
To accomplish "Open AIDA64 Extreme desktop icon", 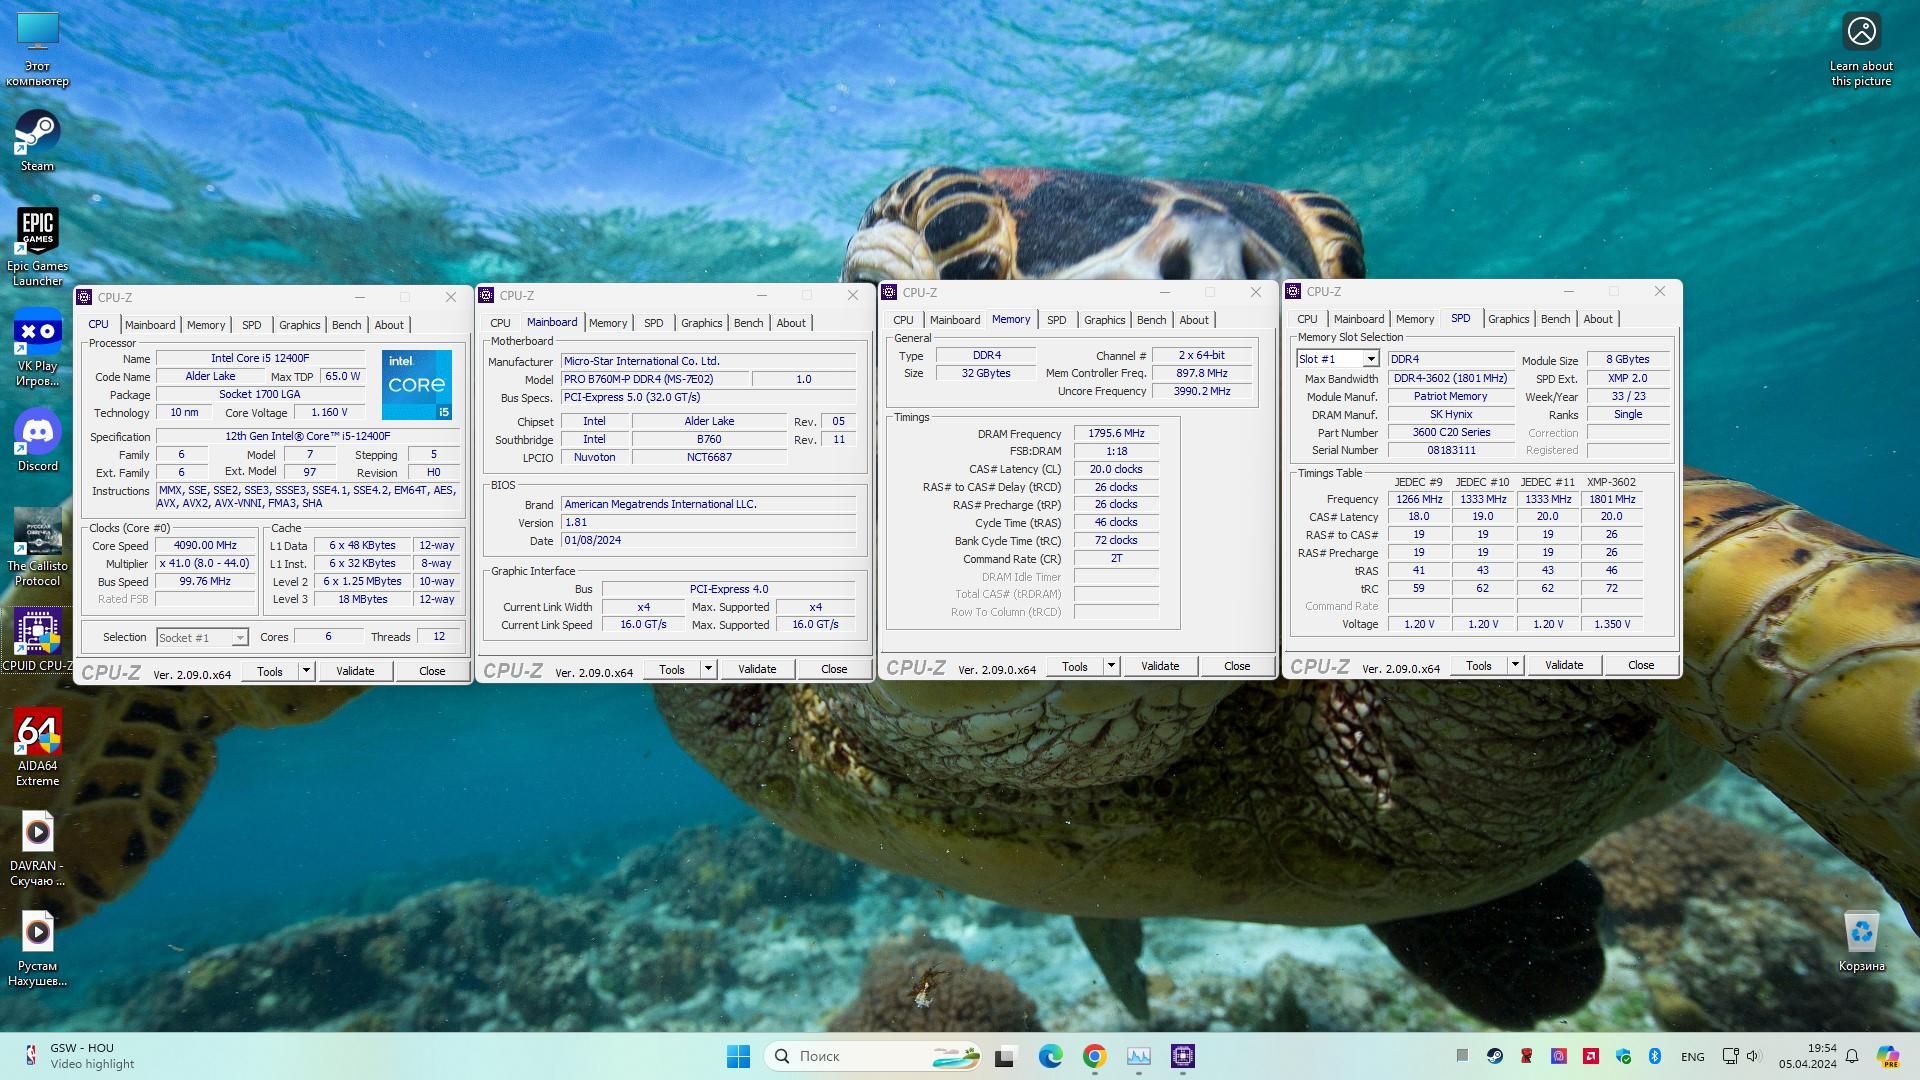I will 37,733.
